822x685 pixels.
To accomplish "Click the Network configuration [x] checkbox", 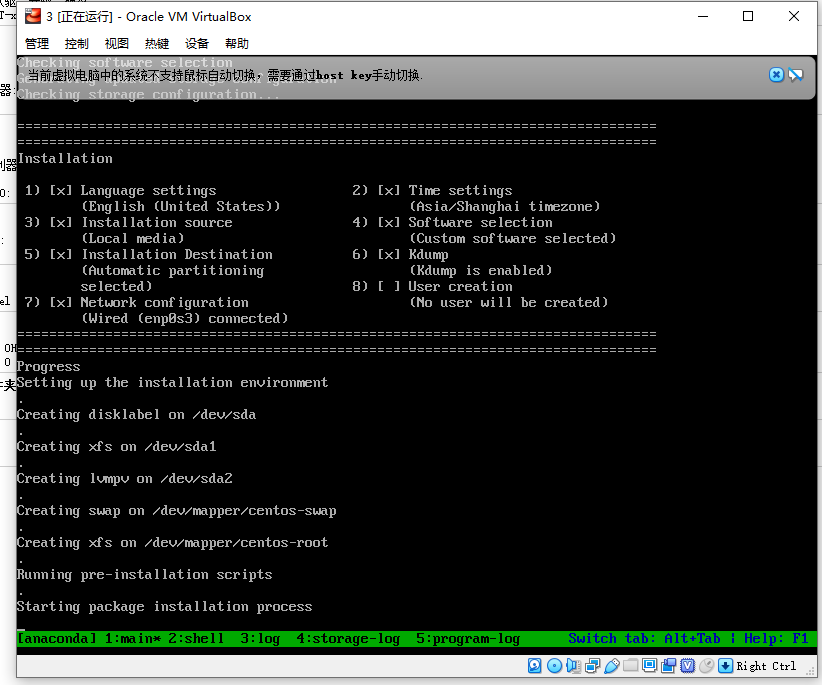I will click(x=61, y=302).
